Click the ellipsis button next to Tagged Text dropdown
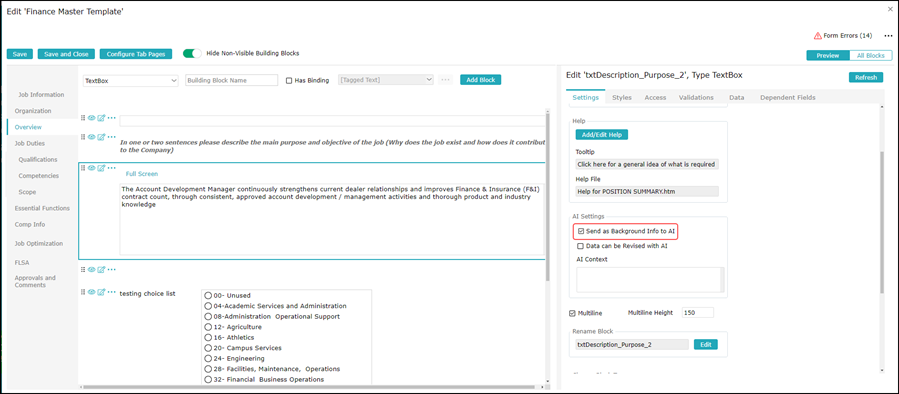 445,80
